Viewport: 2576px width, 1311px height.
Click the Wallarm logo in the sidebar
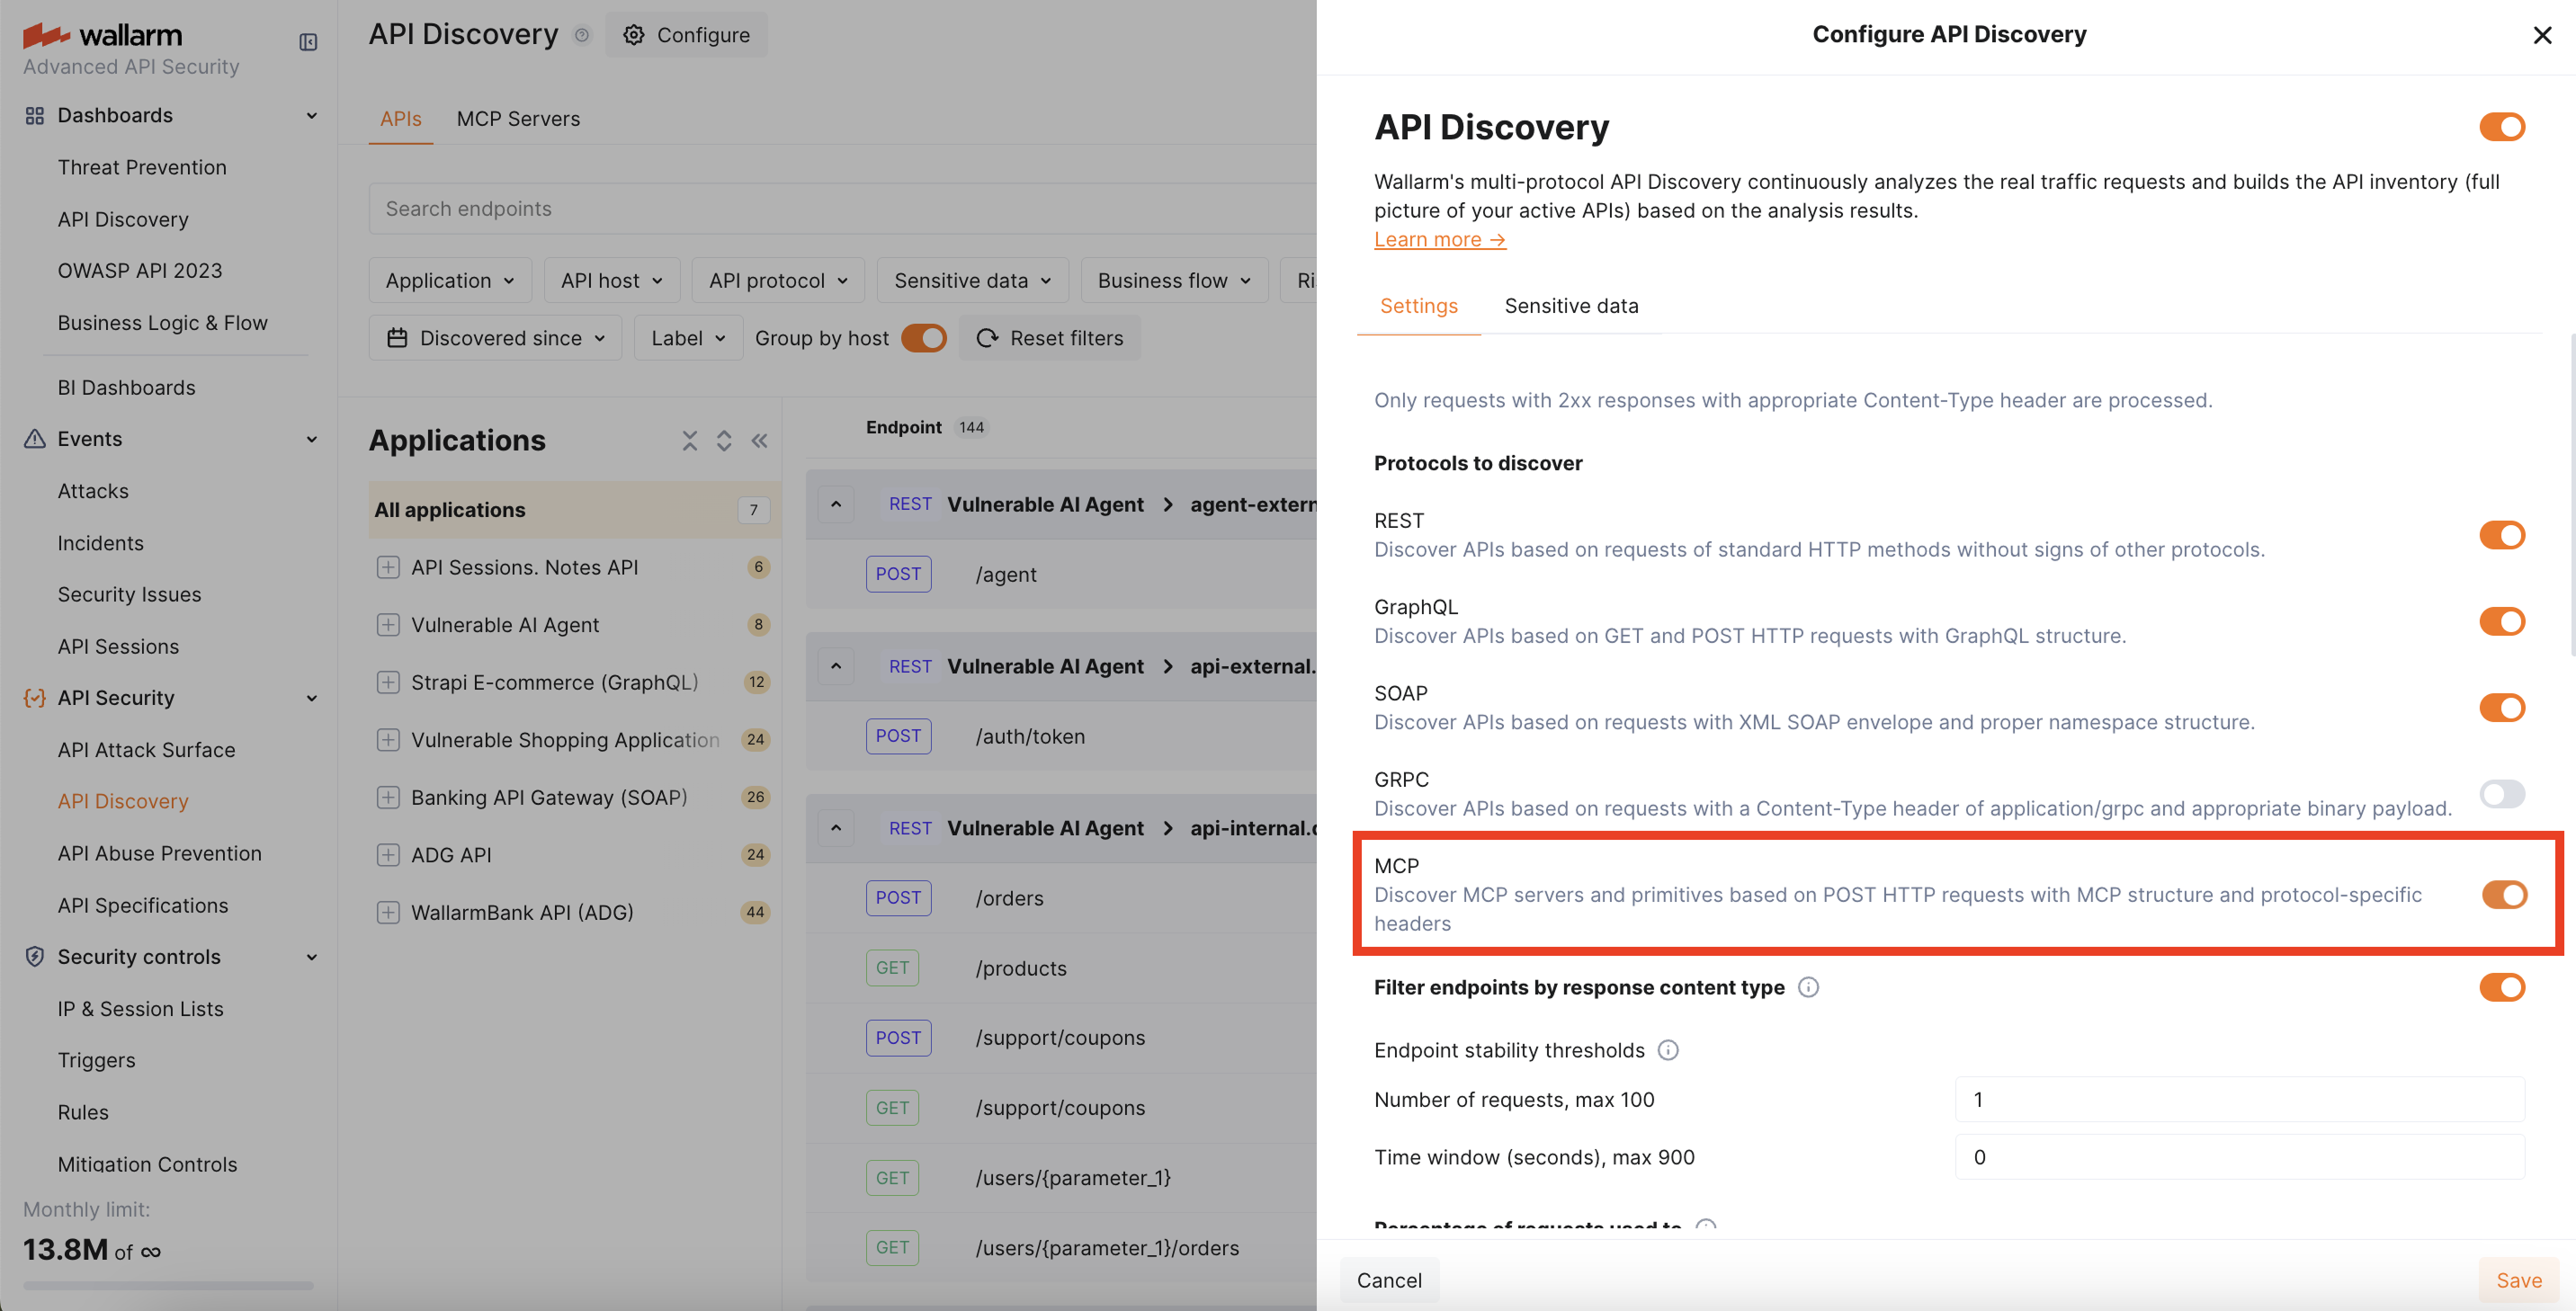pos(104,34)
